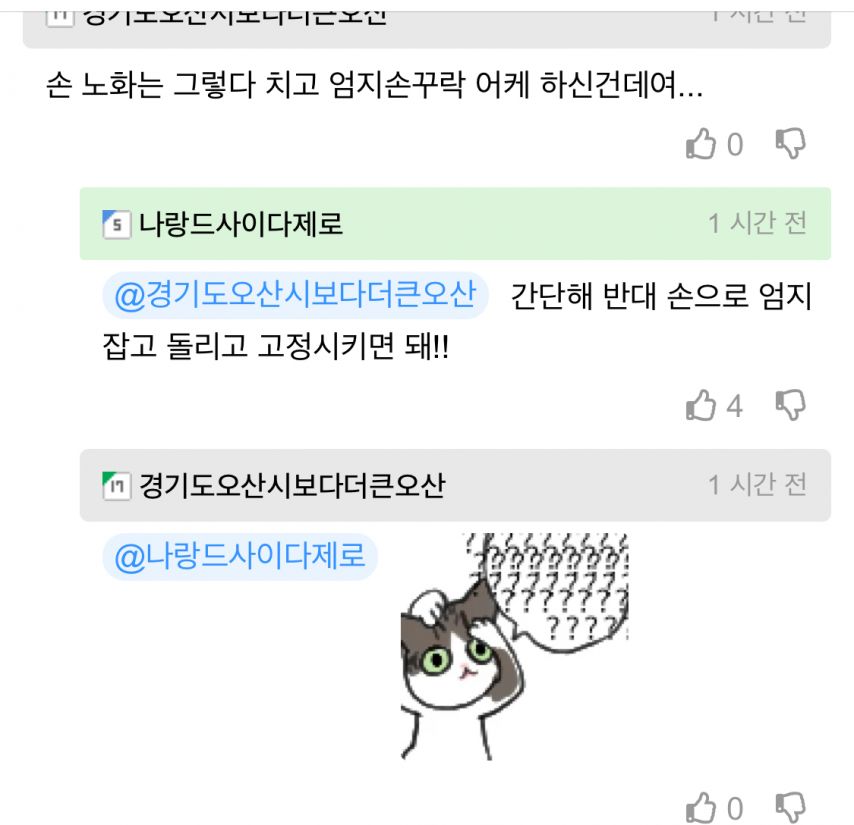Viewport: 854px width, 825px height.
Task: Click the like count 4
Action: click(734, 406)
